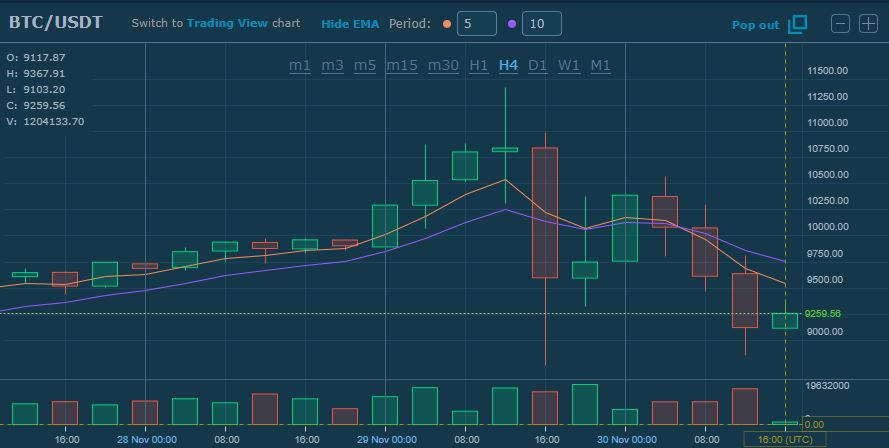The image size is (889, 448).
Task: Select the D1 timeframe
Action: pos(538,65)
